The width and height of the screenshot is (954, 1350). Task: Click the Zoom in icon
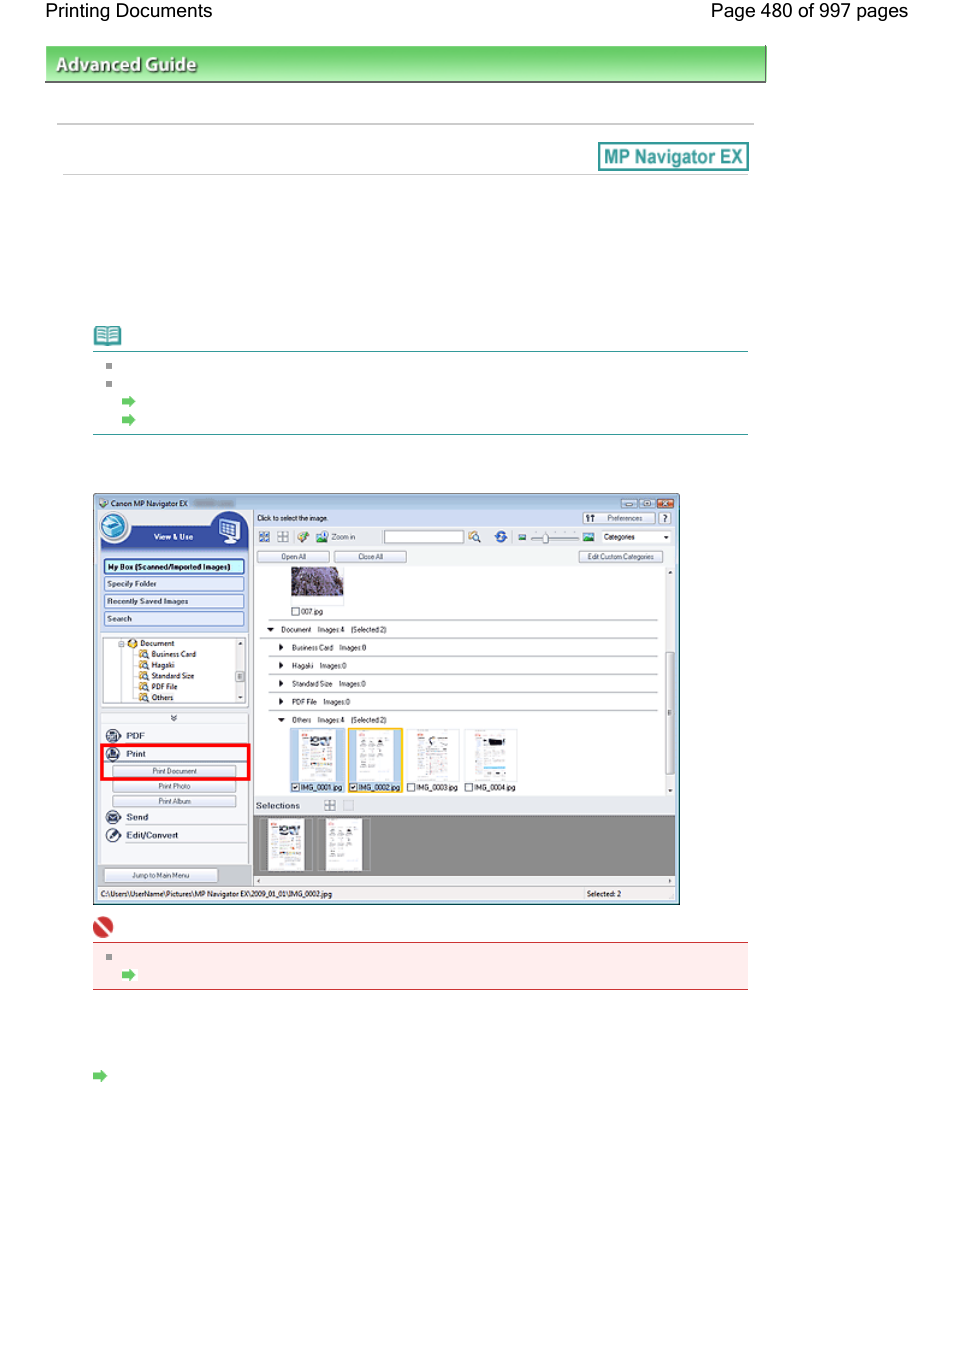(322, 537)
